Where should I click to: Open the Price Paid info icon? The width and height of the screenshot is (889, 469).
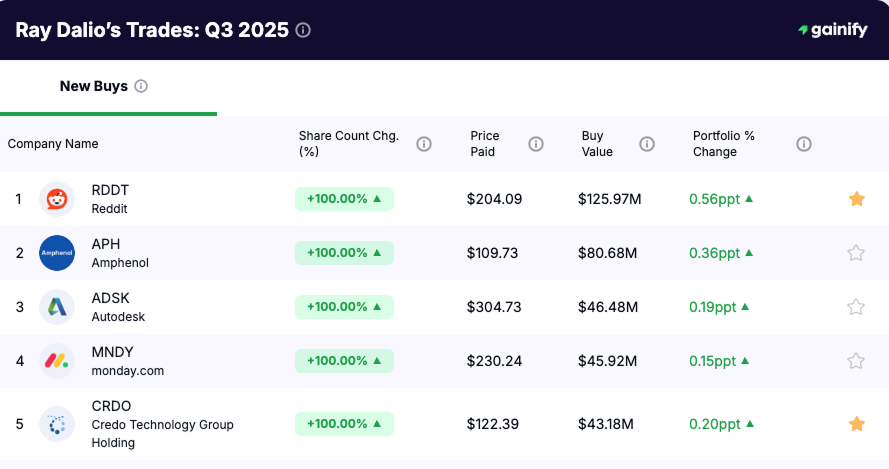[x=536, y=144]
